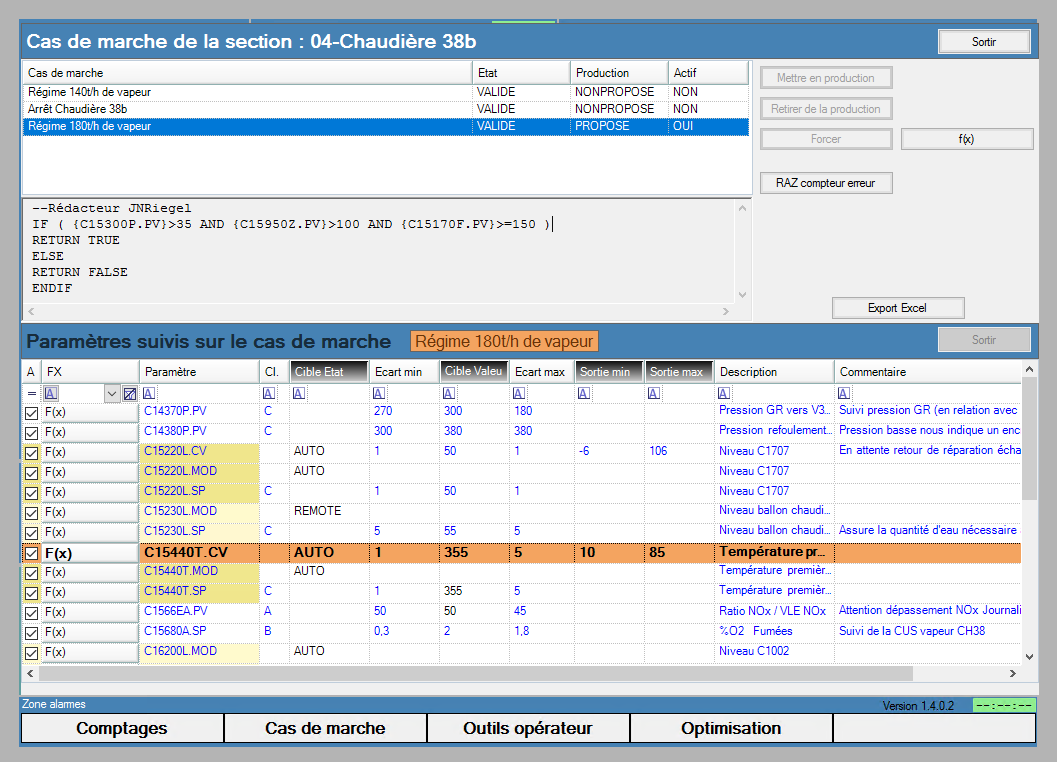Click the parameters grid vertical scroll down arrow
Image resolution: width=1057 pixels, height=762 pixels.
pos(1029,657)
